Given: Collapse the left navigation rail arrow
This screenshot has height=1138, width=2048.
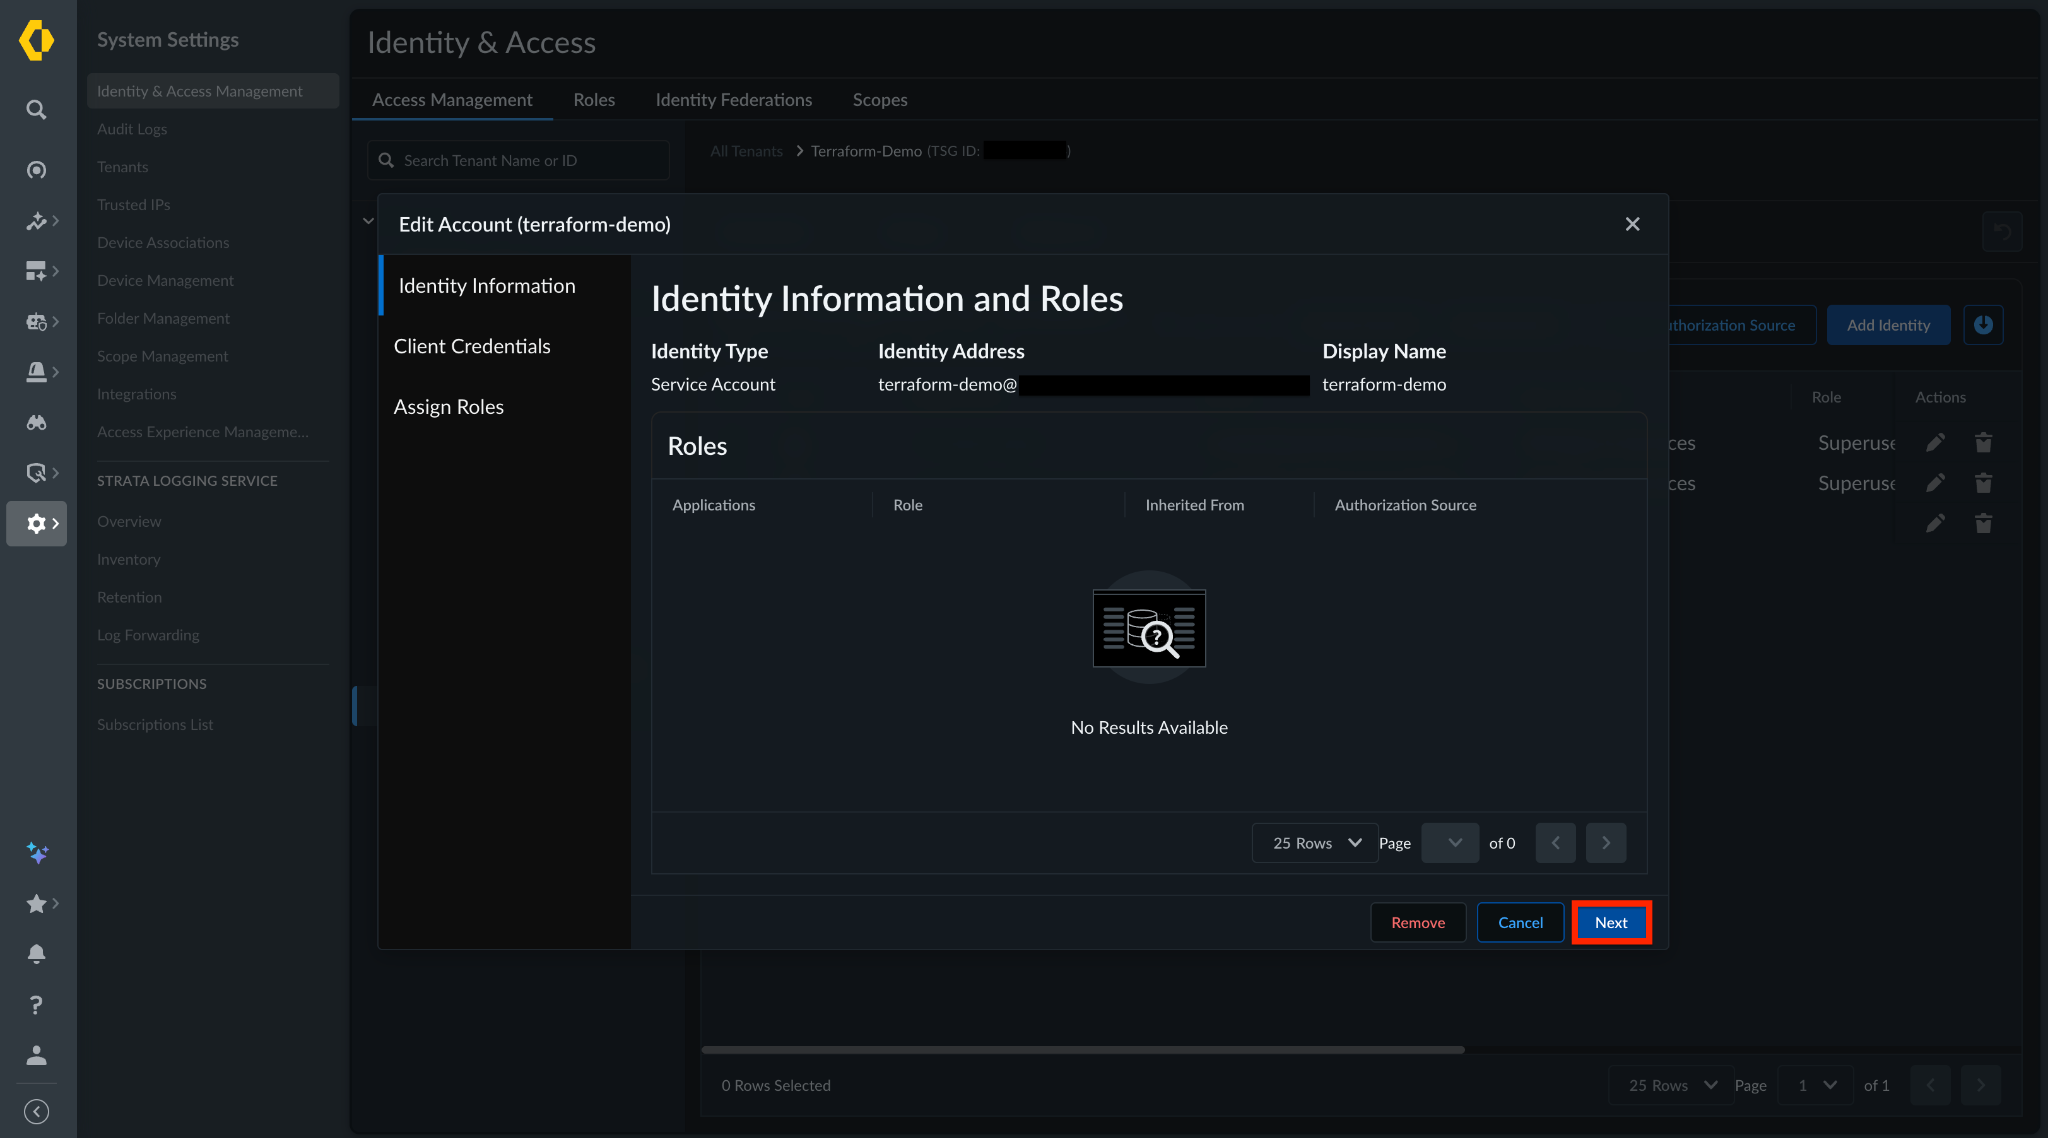Looking at the screenshot, I should [x=36, y=1111].
